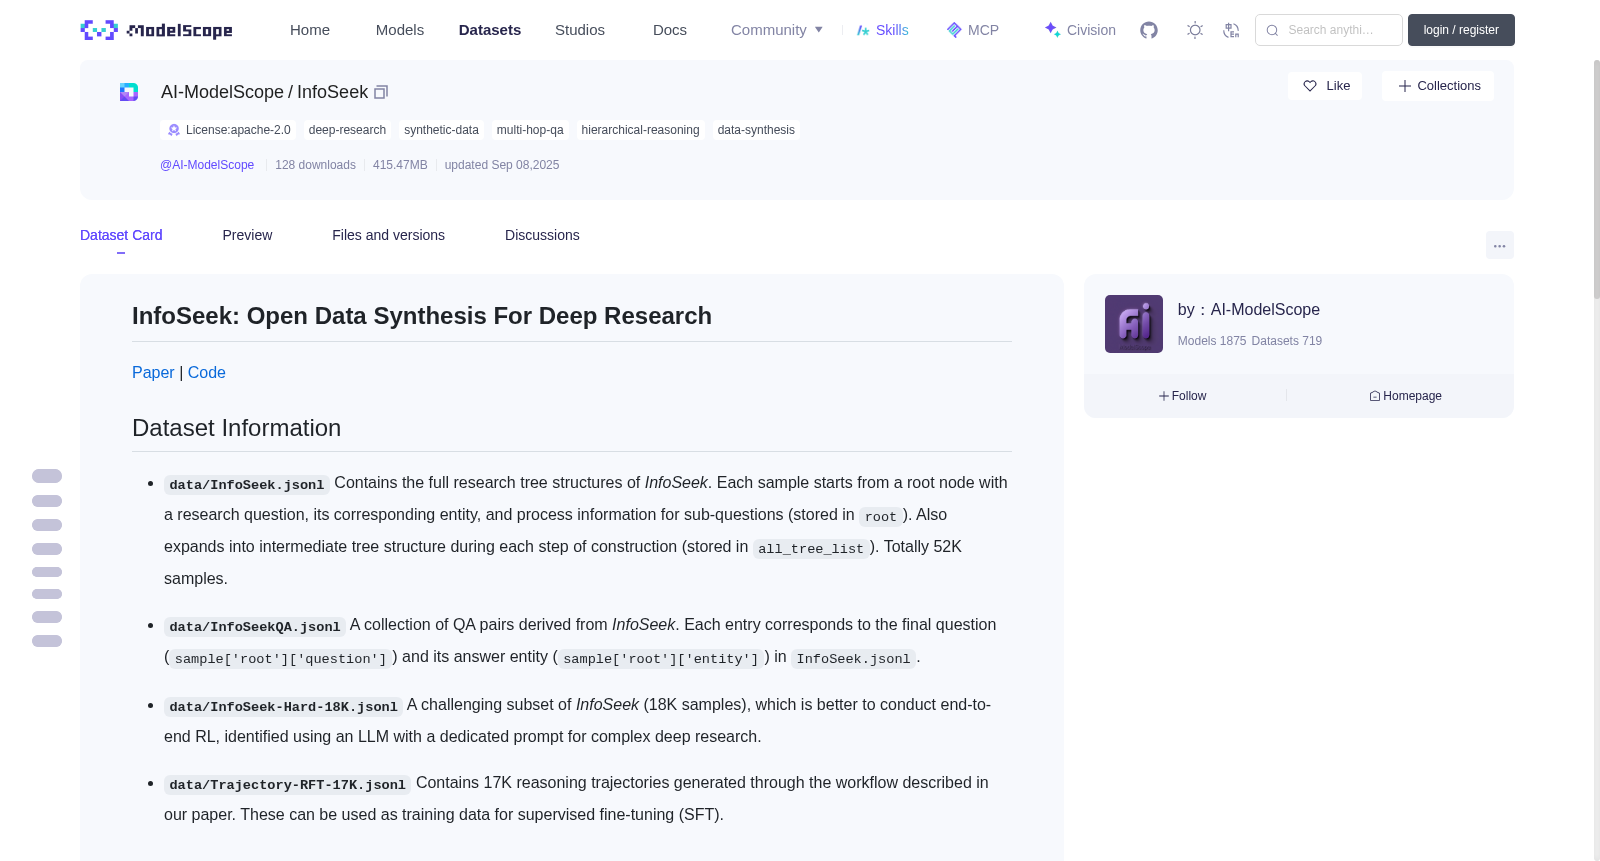The image size is (1600, 861).
Task: Click the @AI-ModelScope author link
Action: click(x=207, y=165)
